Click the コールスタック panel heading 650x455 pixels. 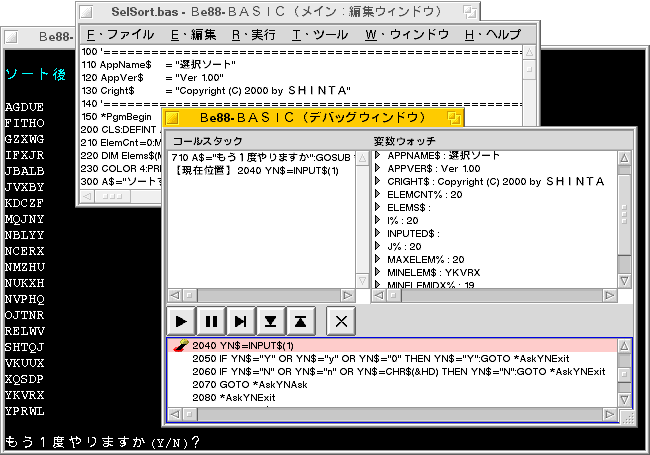(207, 141)
